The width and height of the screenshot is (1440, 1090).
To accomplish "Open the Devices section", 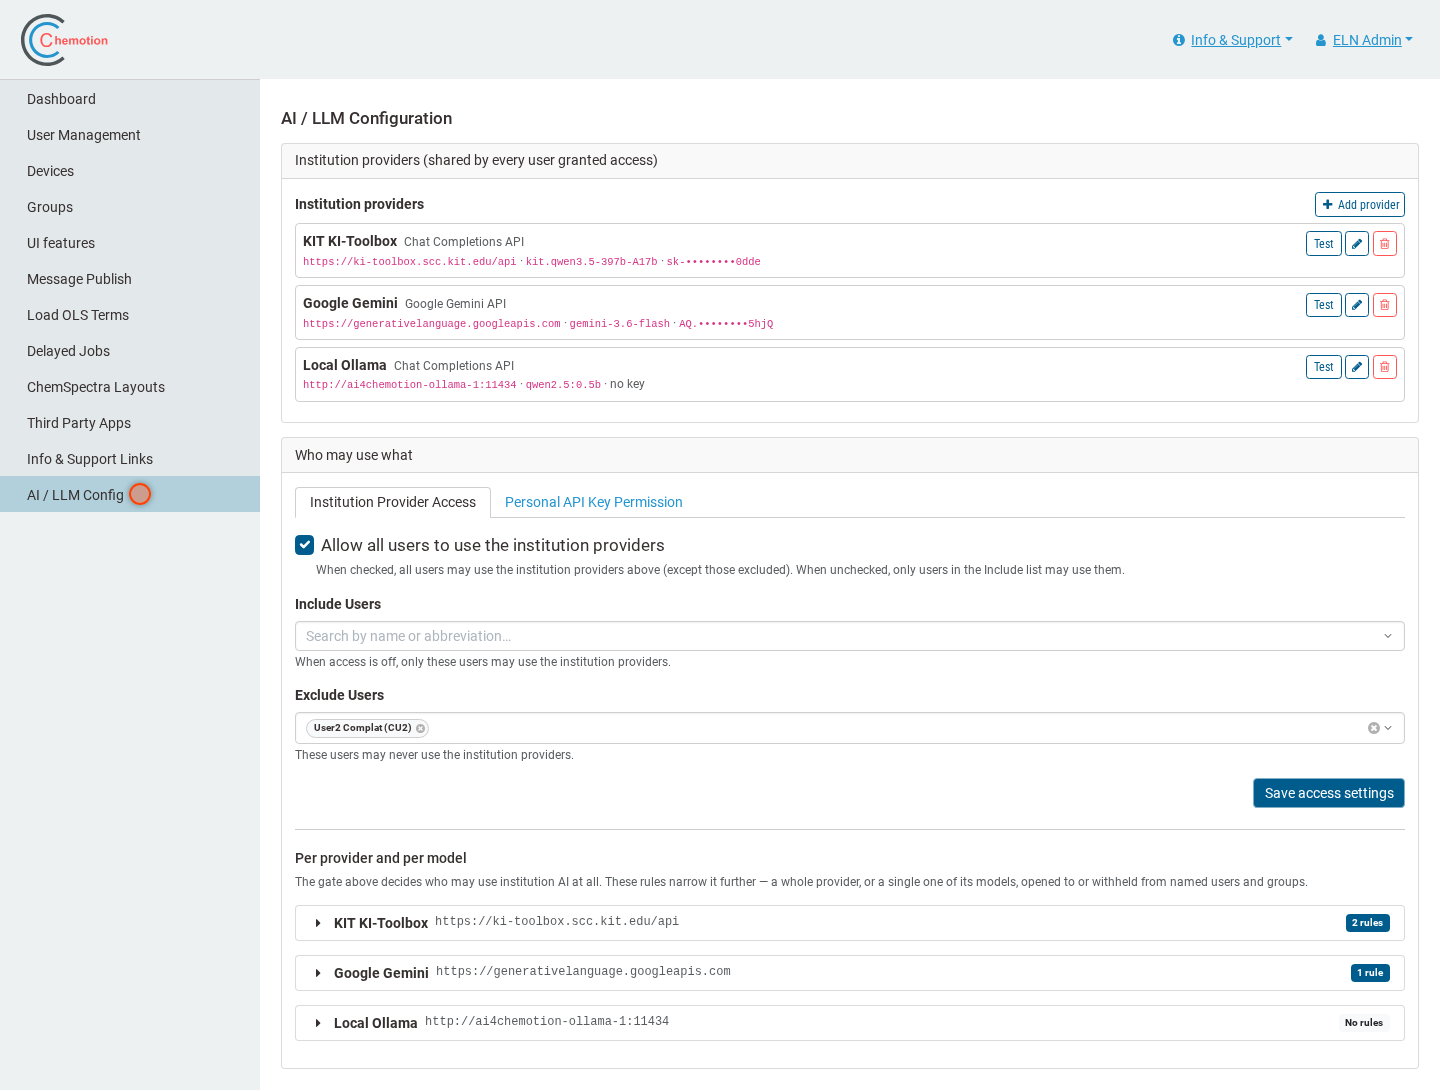I will click(130, 171).
